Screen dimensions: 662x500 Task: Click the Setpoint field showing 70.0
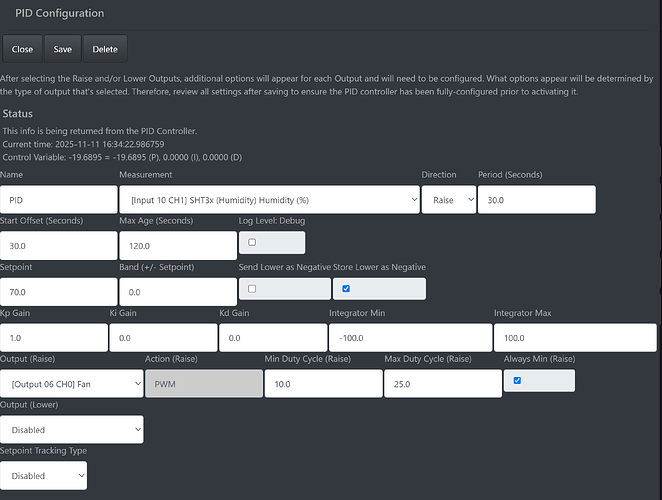(x=58, y=292)
